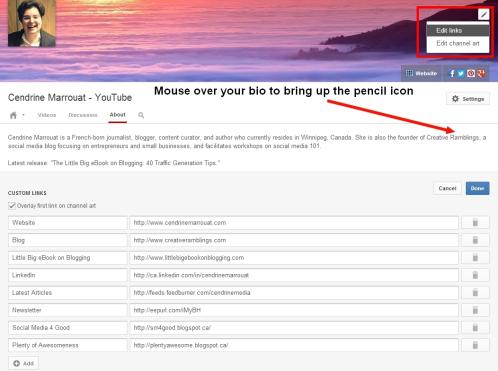Open the Pinterest icon on channel art
This screenshot has width=498, height=371.
coord(471,73)
